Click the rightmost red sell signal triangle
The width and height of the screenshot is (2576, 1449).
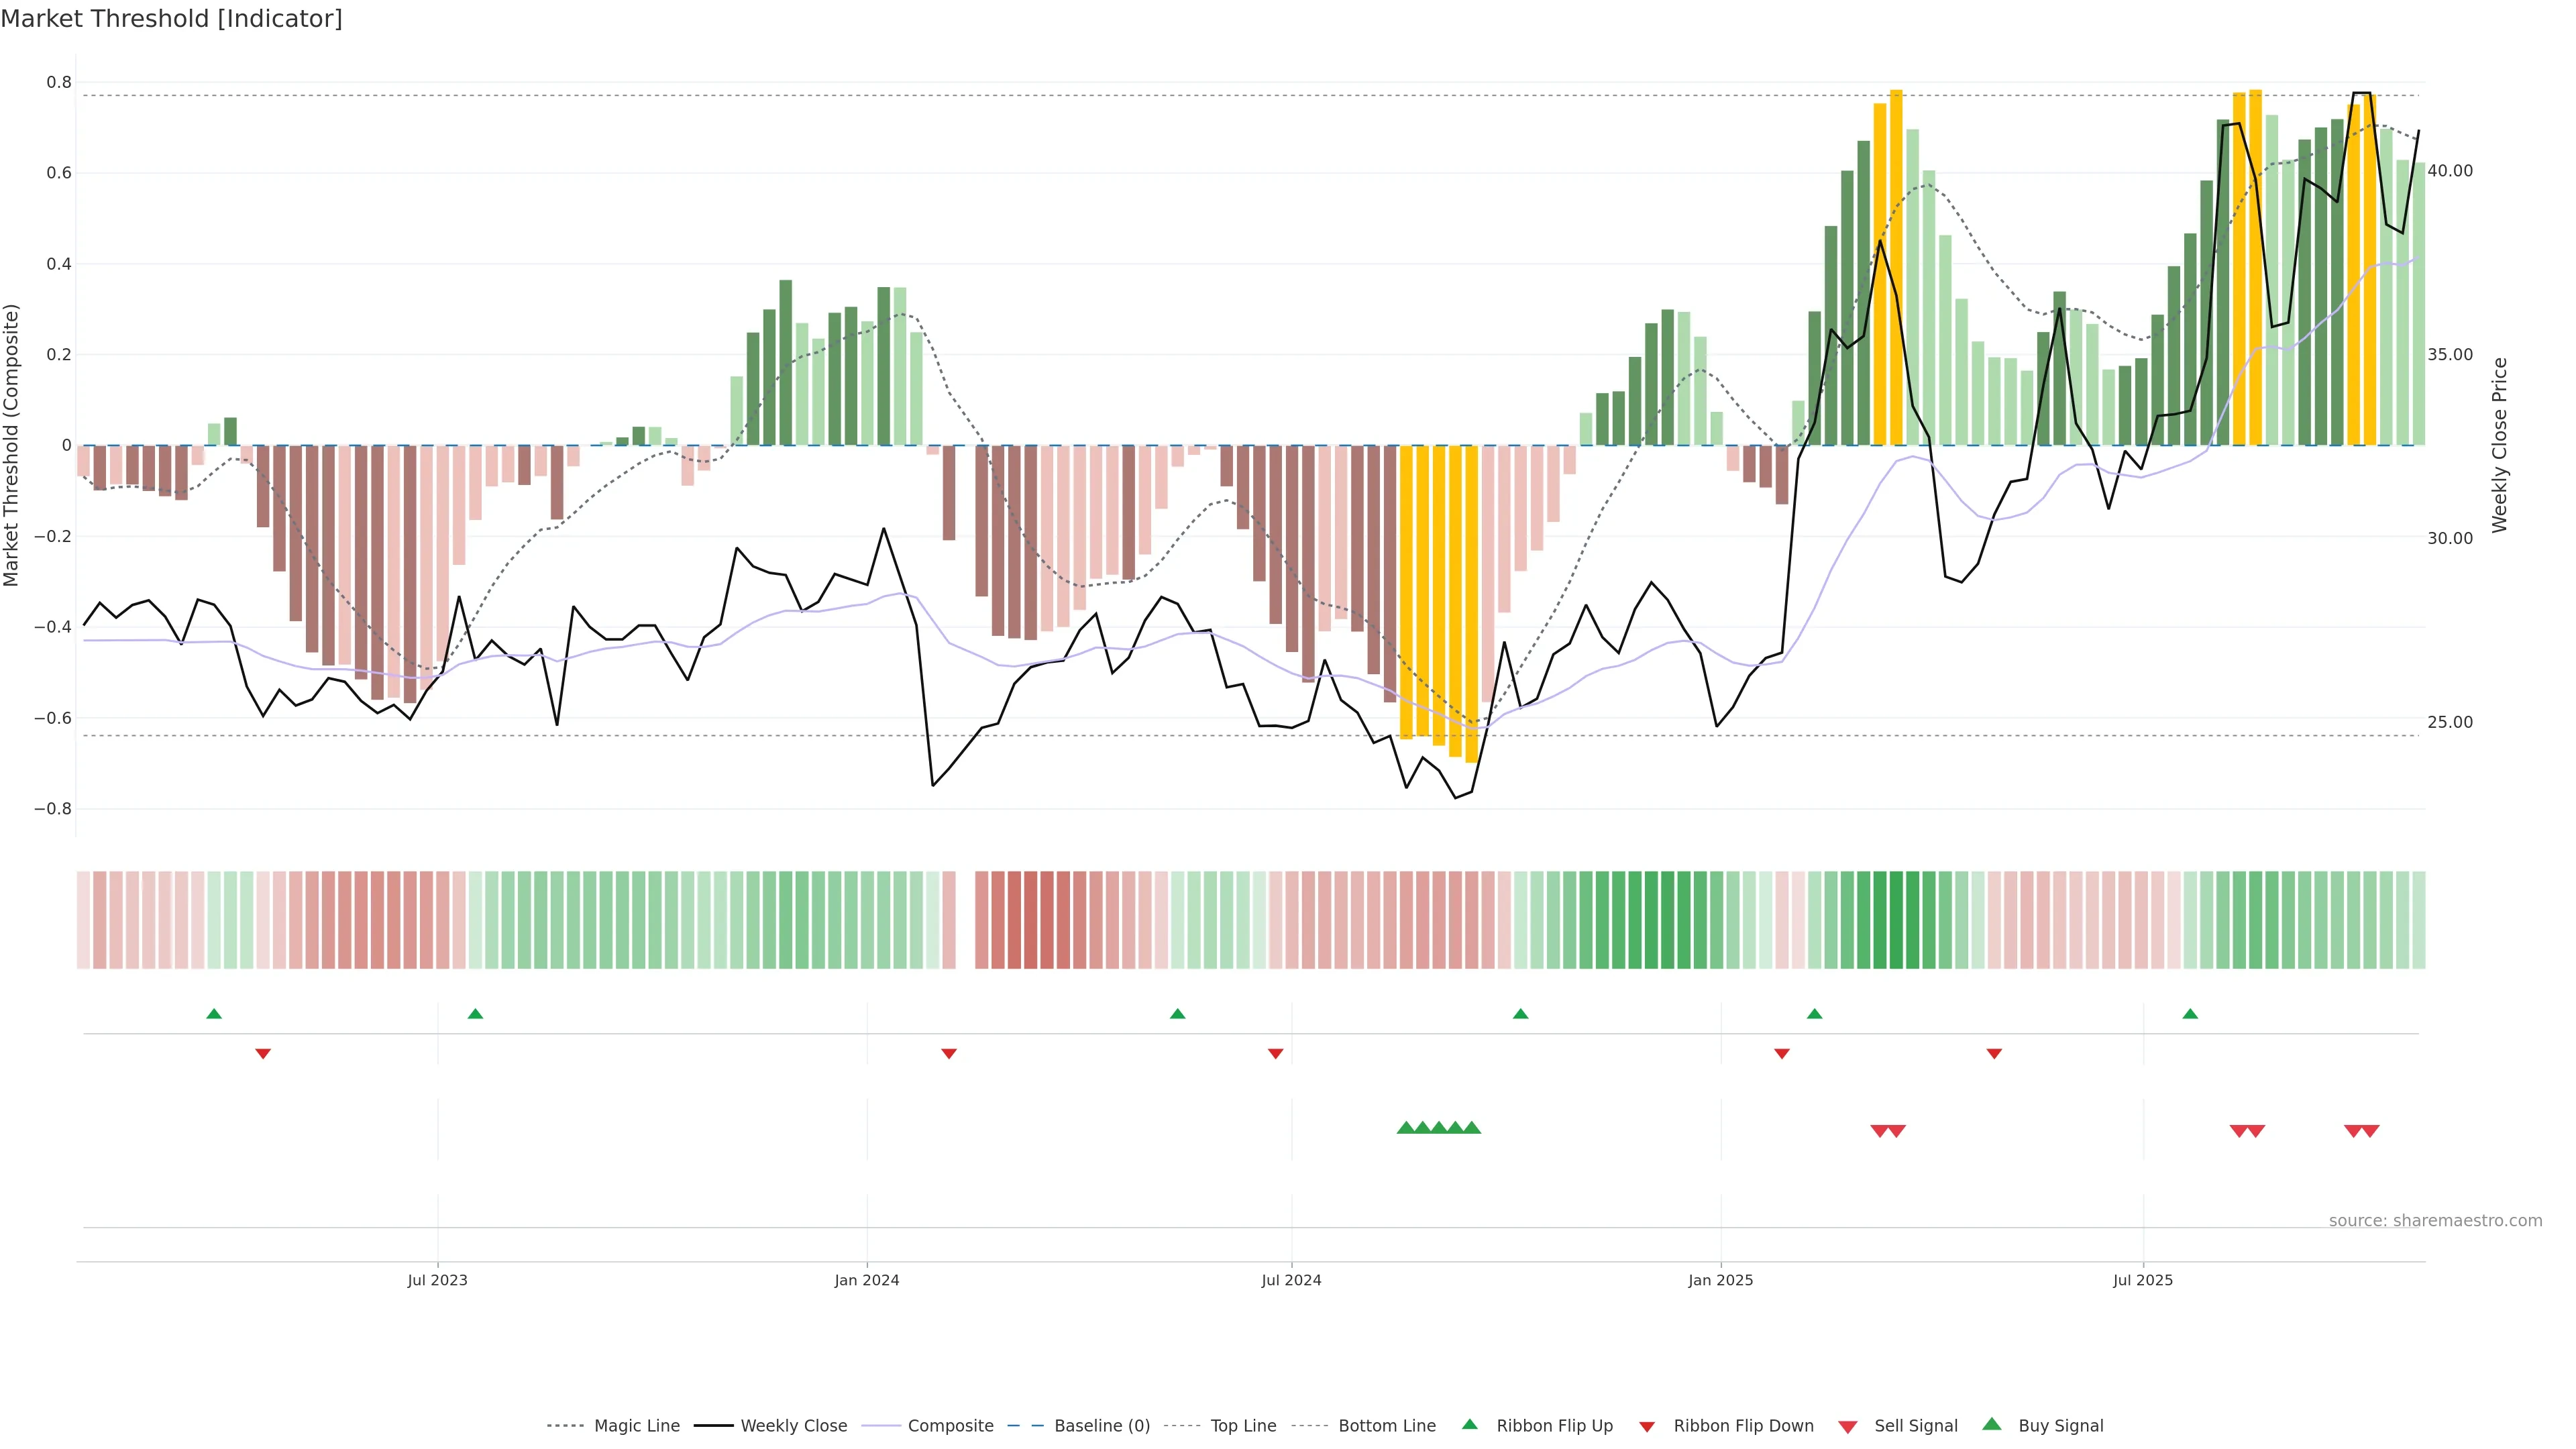point(2370,1131)
